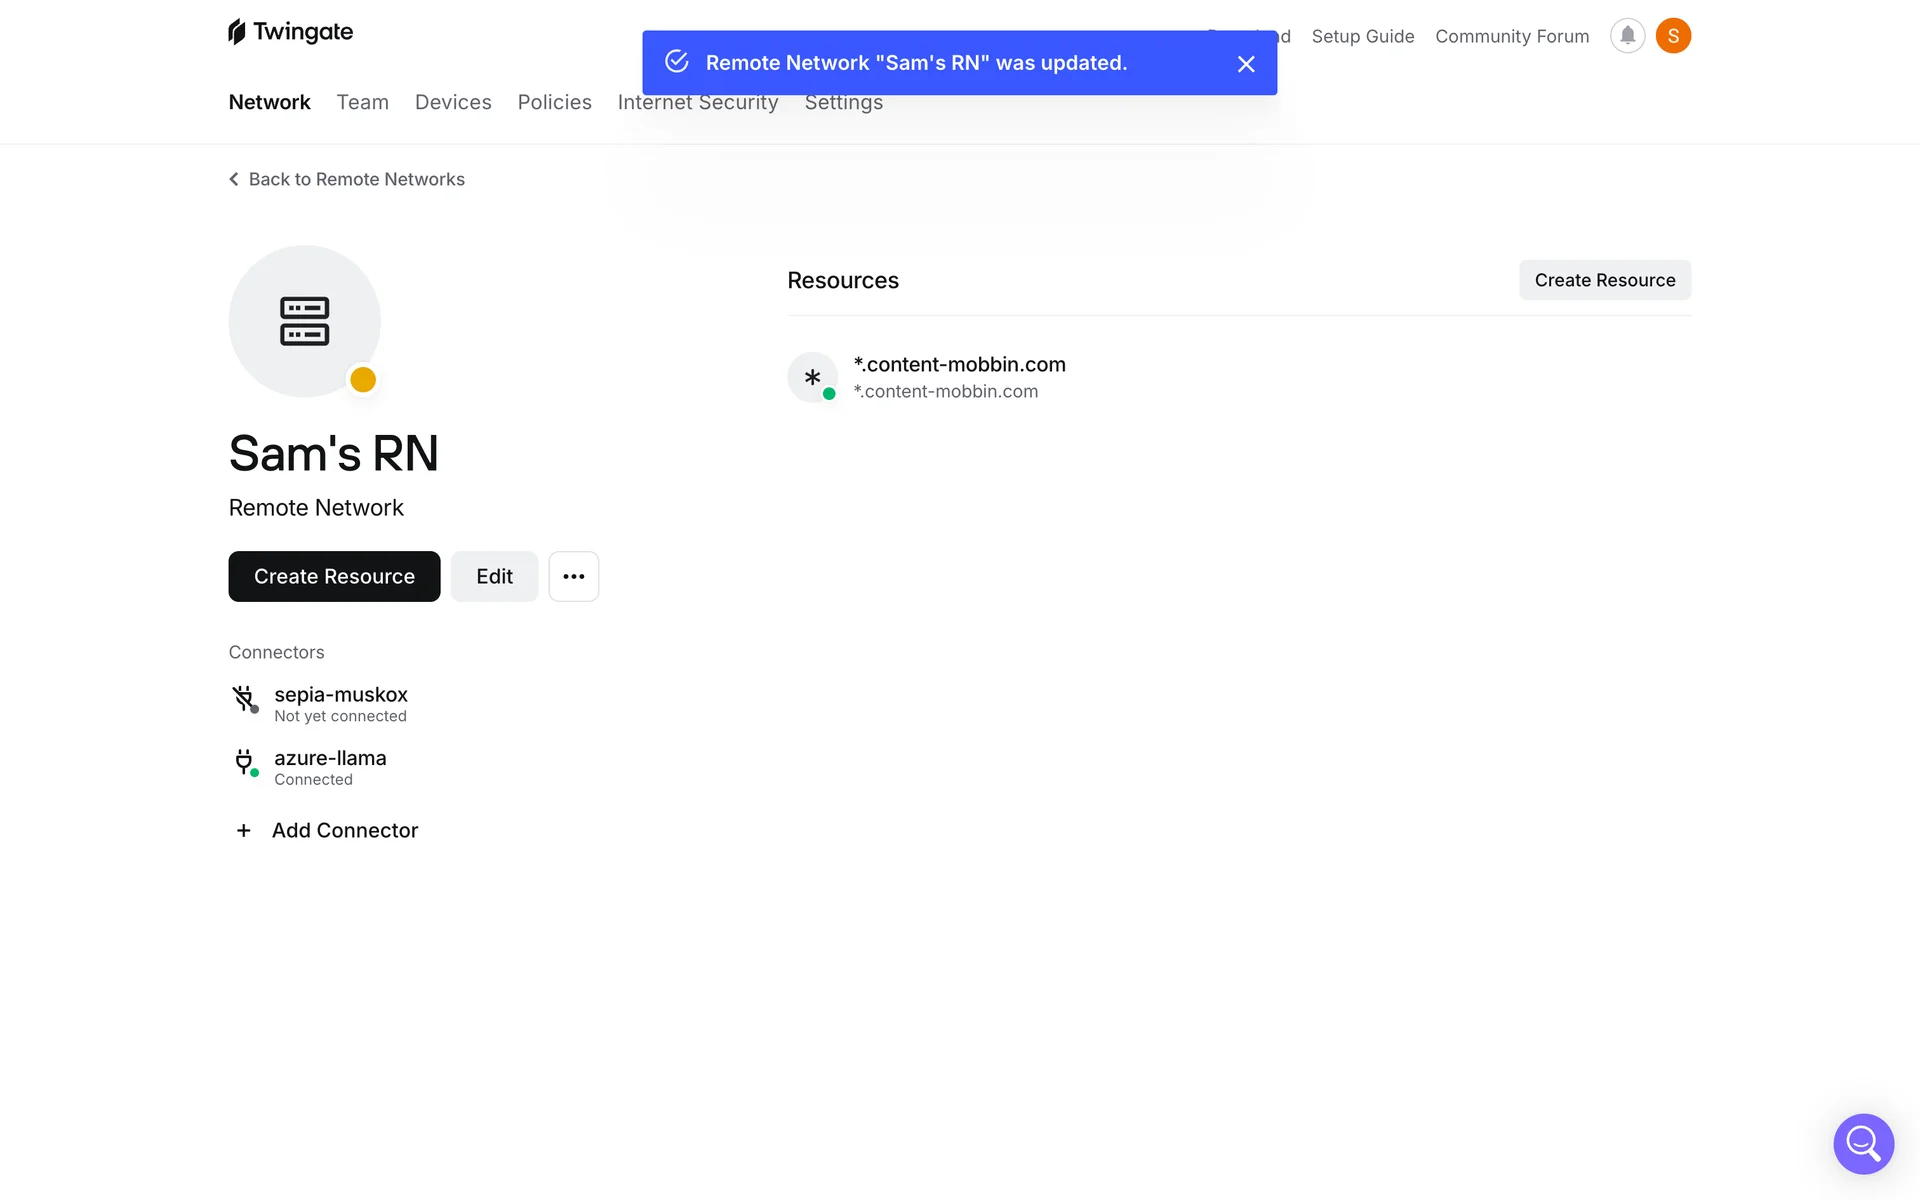Go back to Remote Networks

coord(347,179)
